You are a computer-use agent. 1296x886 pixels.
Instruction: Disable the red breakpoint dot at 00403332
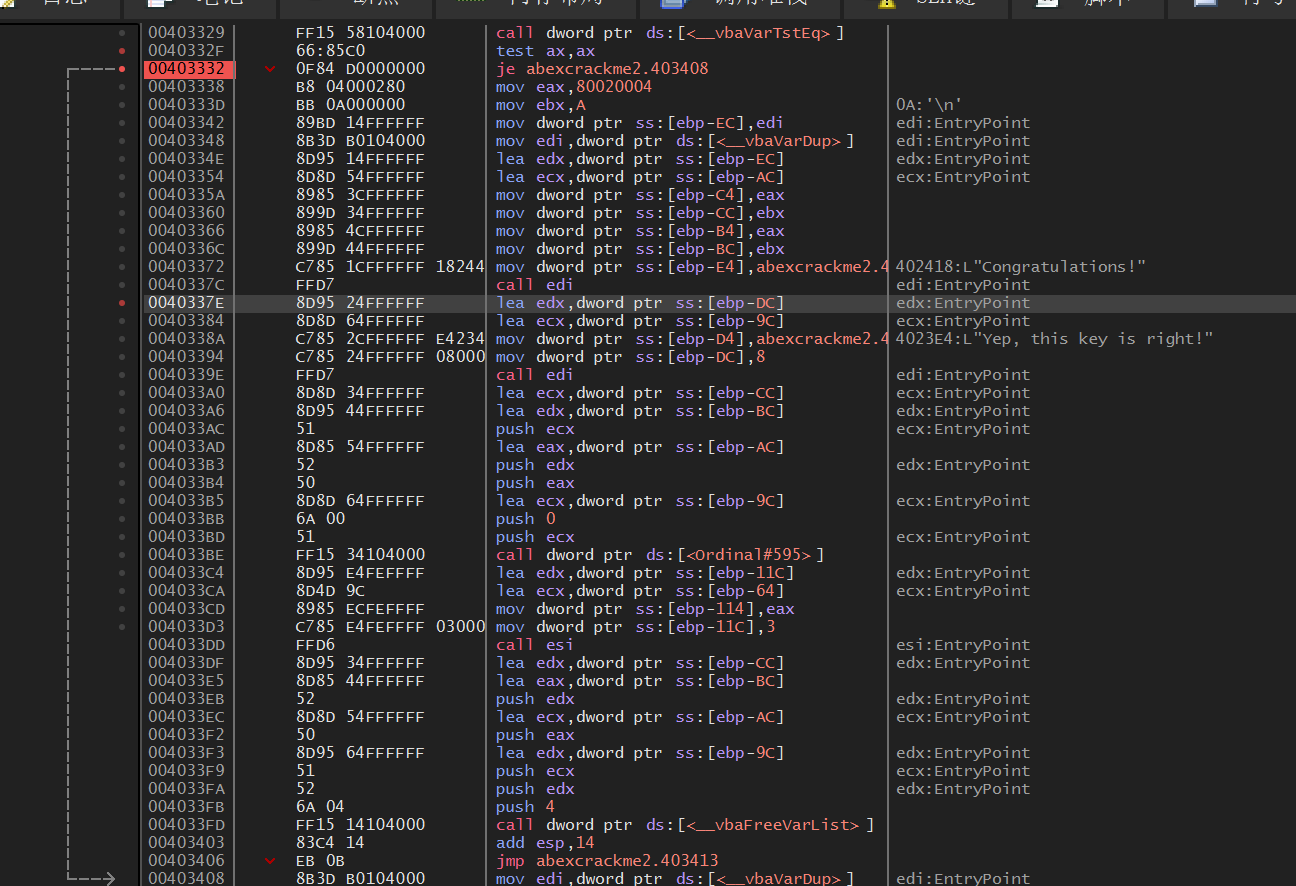tap(122, 69)
